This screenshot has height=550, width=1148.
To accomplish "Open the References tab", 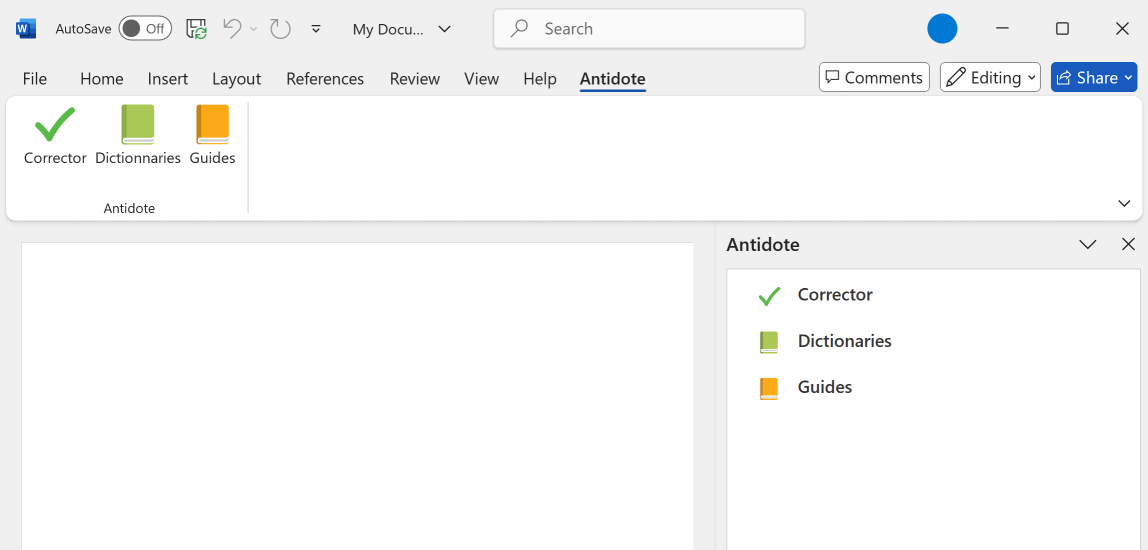I will click(x=325, y=78).
